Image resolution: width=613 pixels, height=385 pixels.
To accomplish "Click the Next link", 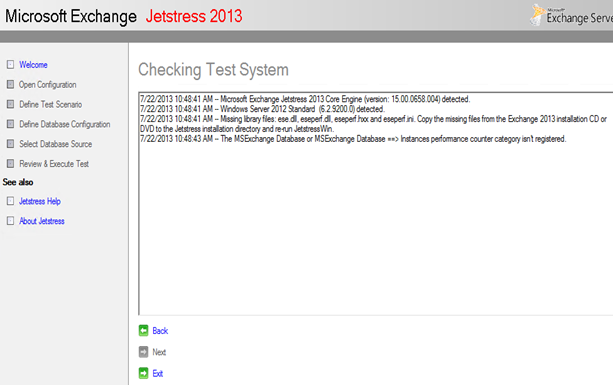I will pos(159,352).
